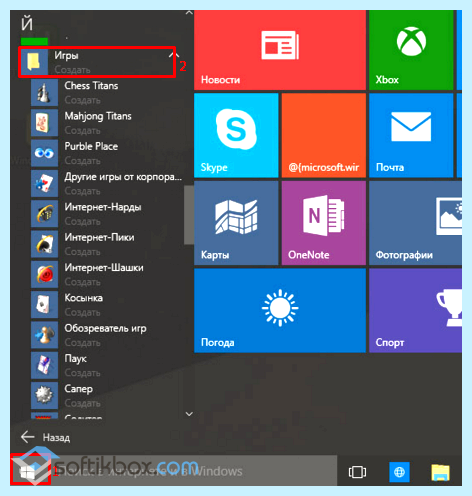472x496 pixels.
Task: Open the Обозреватель игр icon
Action: click(x=44, y=335)
